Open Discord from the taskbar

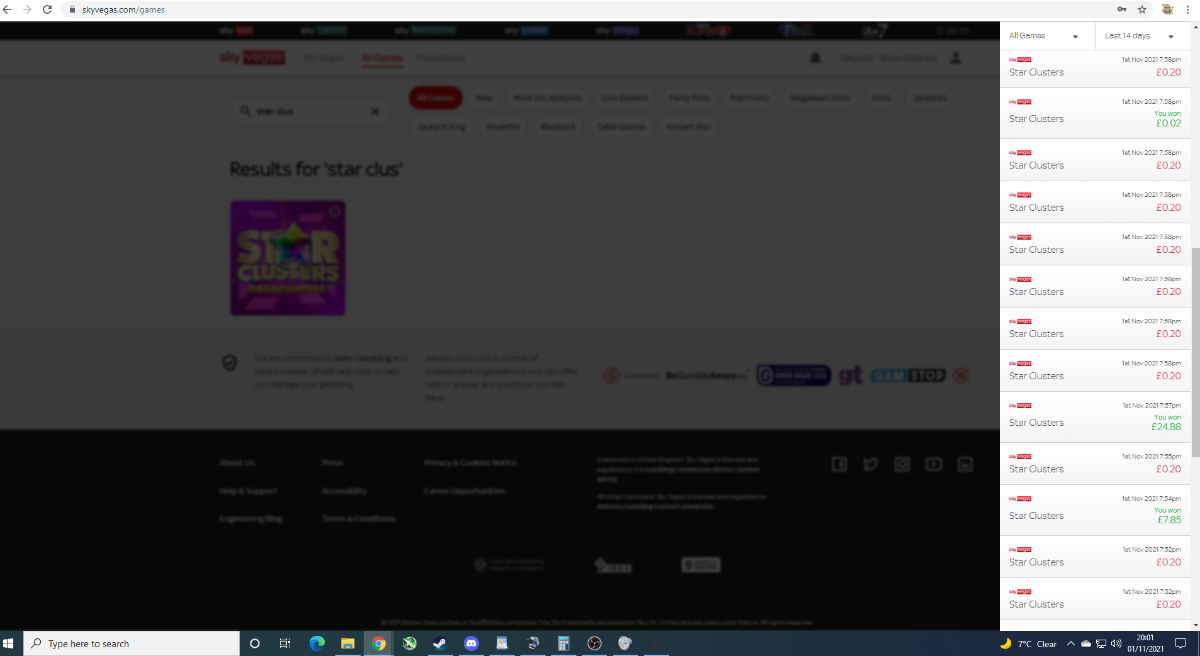click(x=471, y=643)
